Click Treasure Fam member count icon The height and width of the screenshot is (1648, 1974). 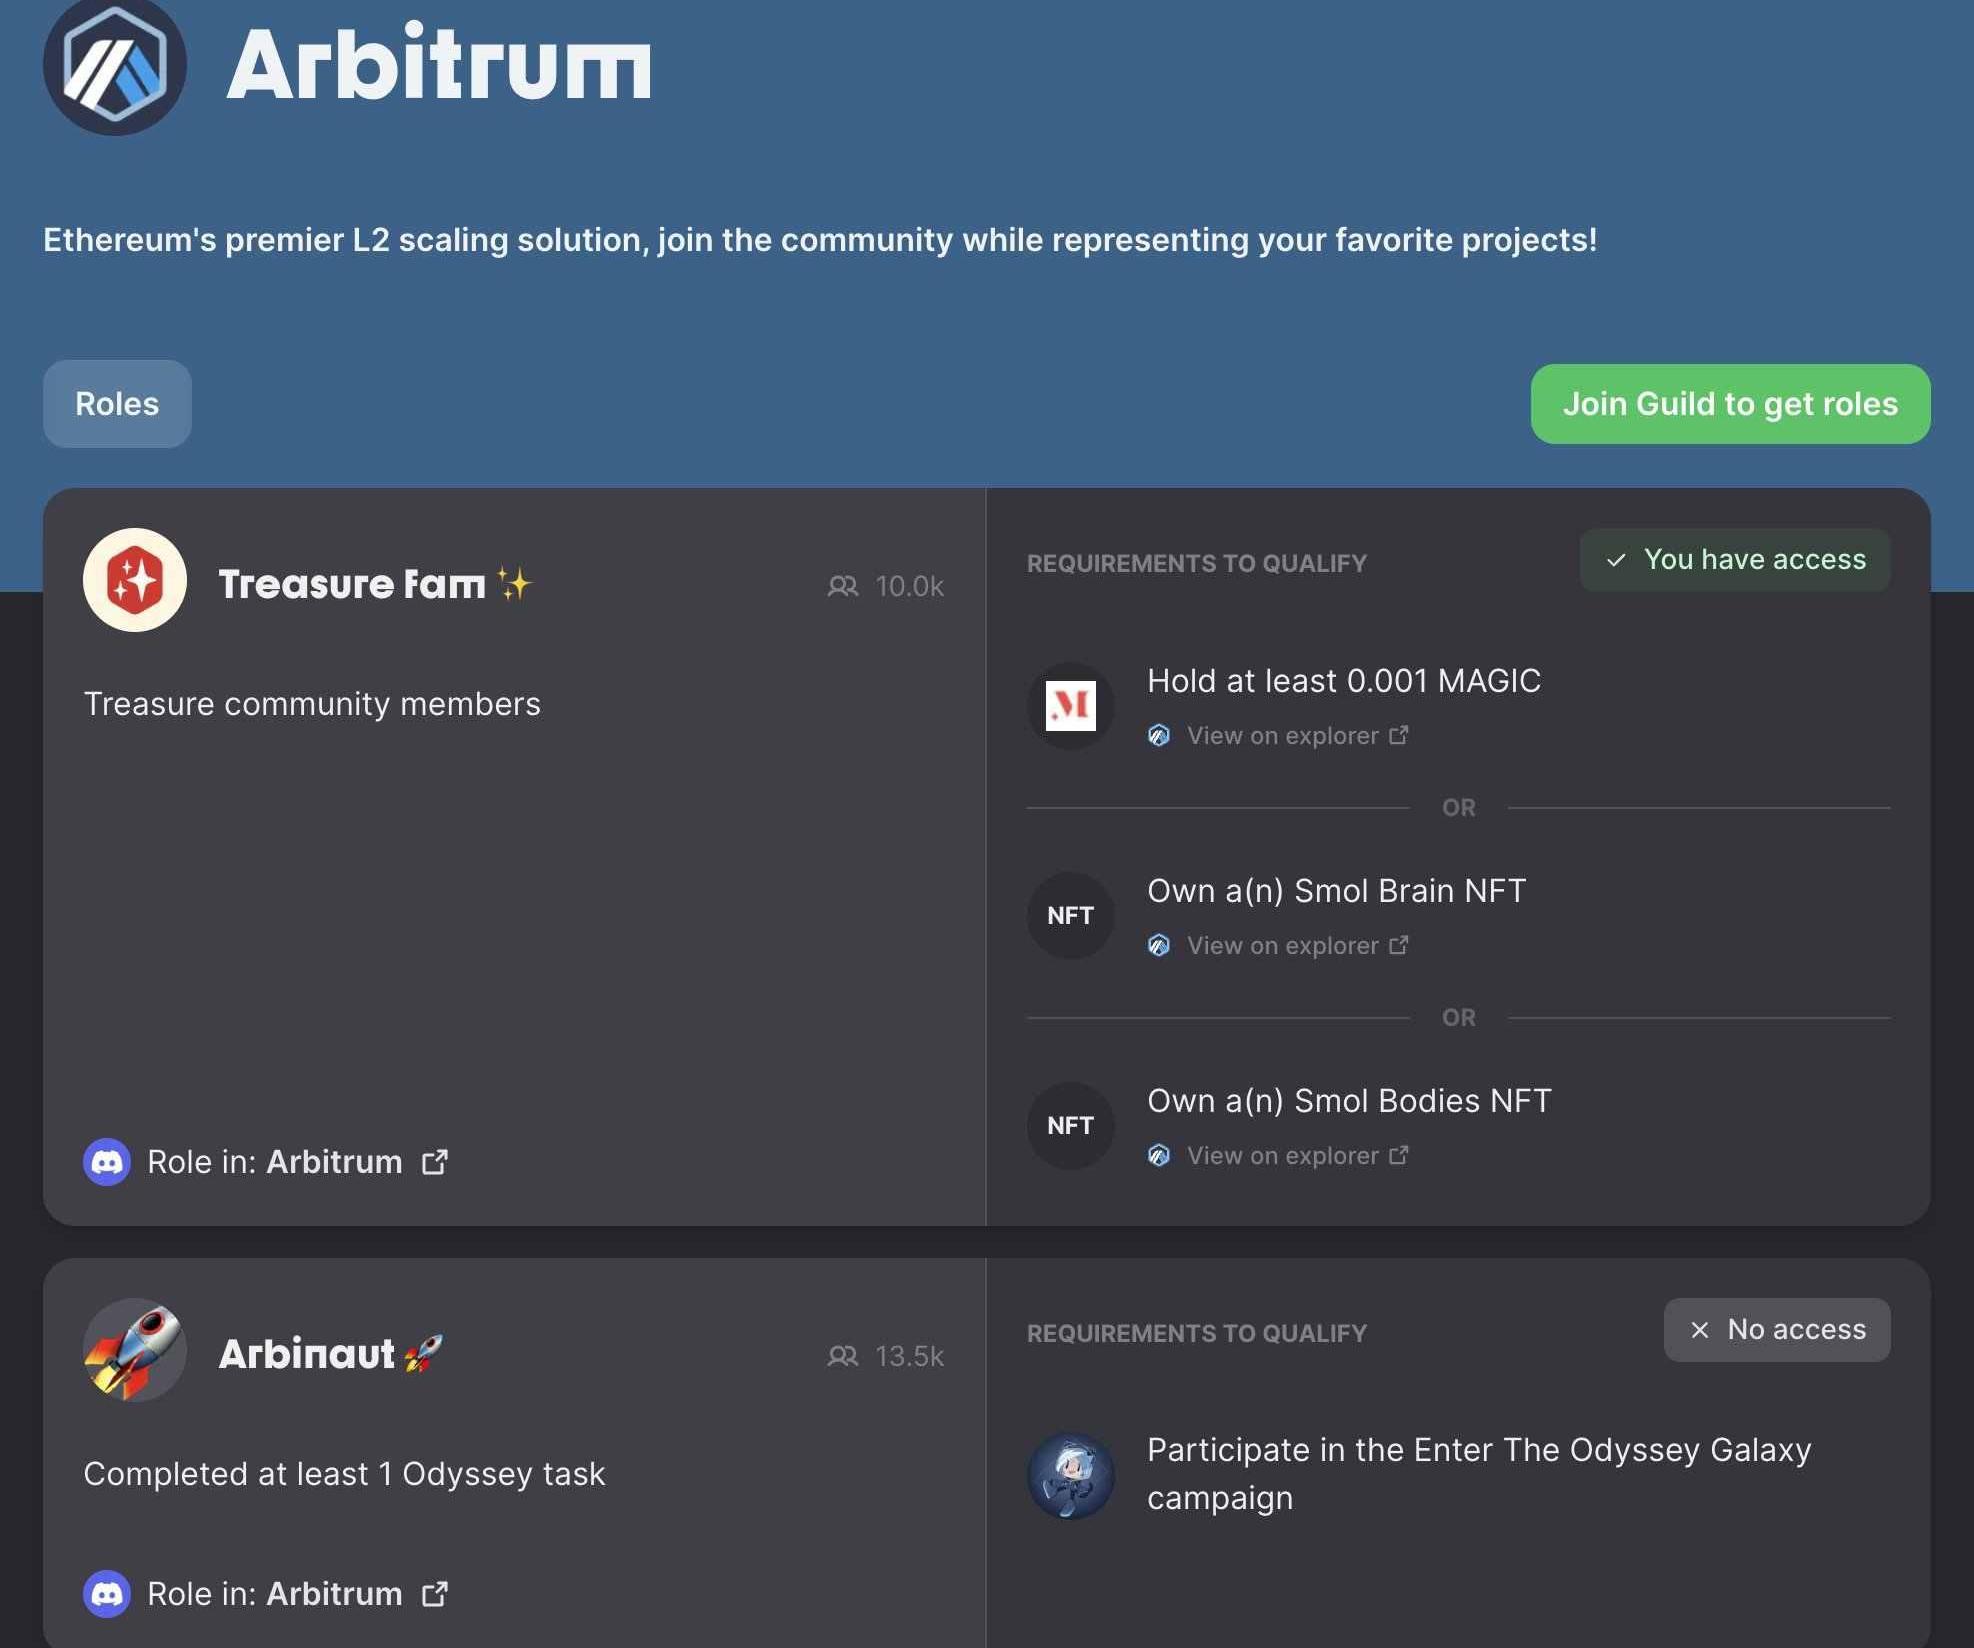point(843,586)
